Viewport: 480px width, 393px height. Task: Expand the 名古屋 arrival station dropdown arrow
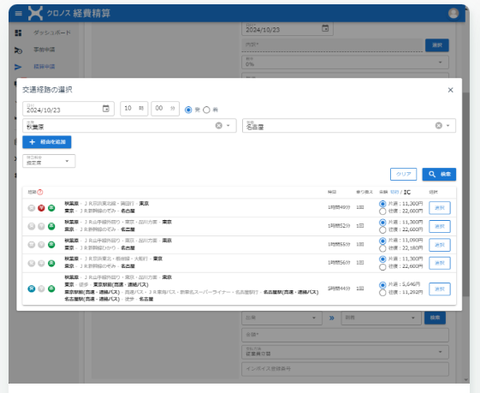[x=448, y=126]
